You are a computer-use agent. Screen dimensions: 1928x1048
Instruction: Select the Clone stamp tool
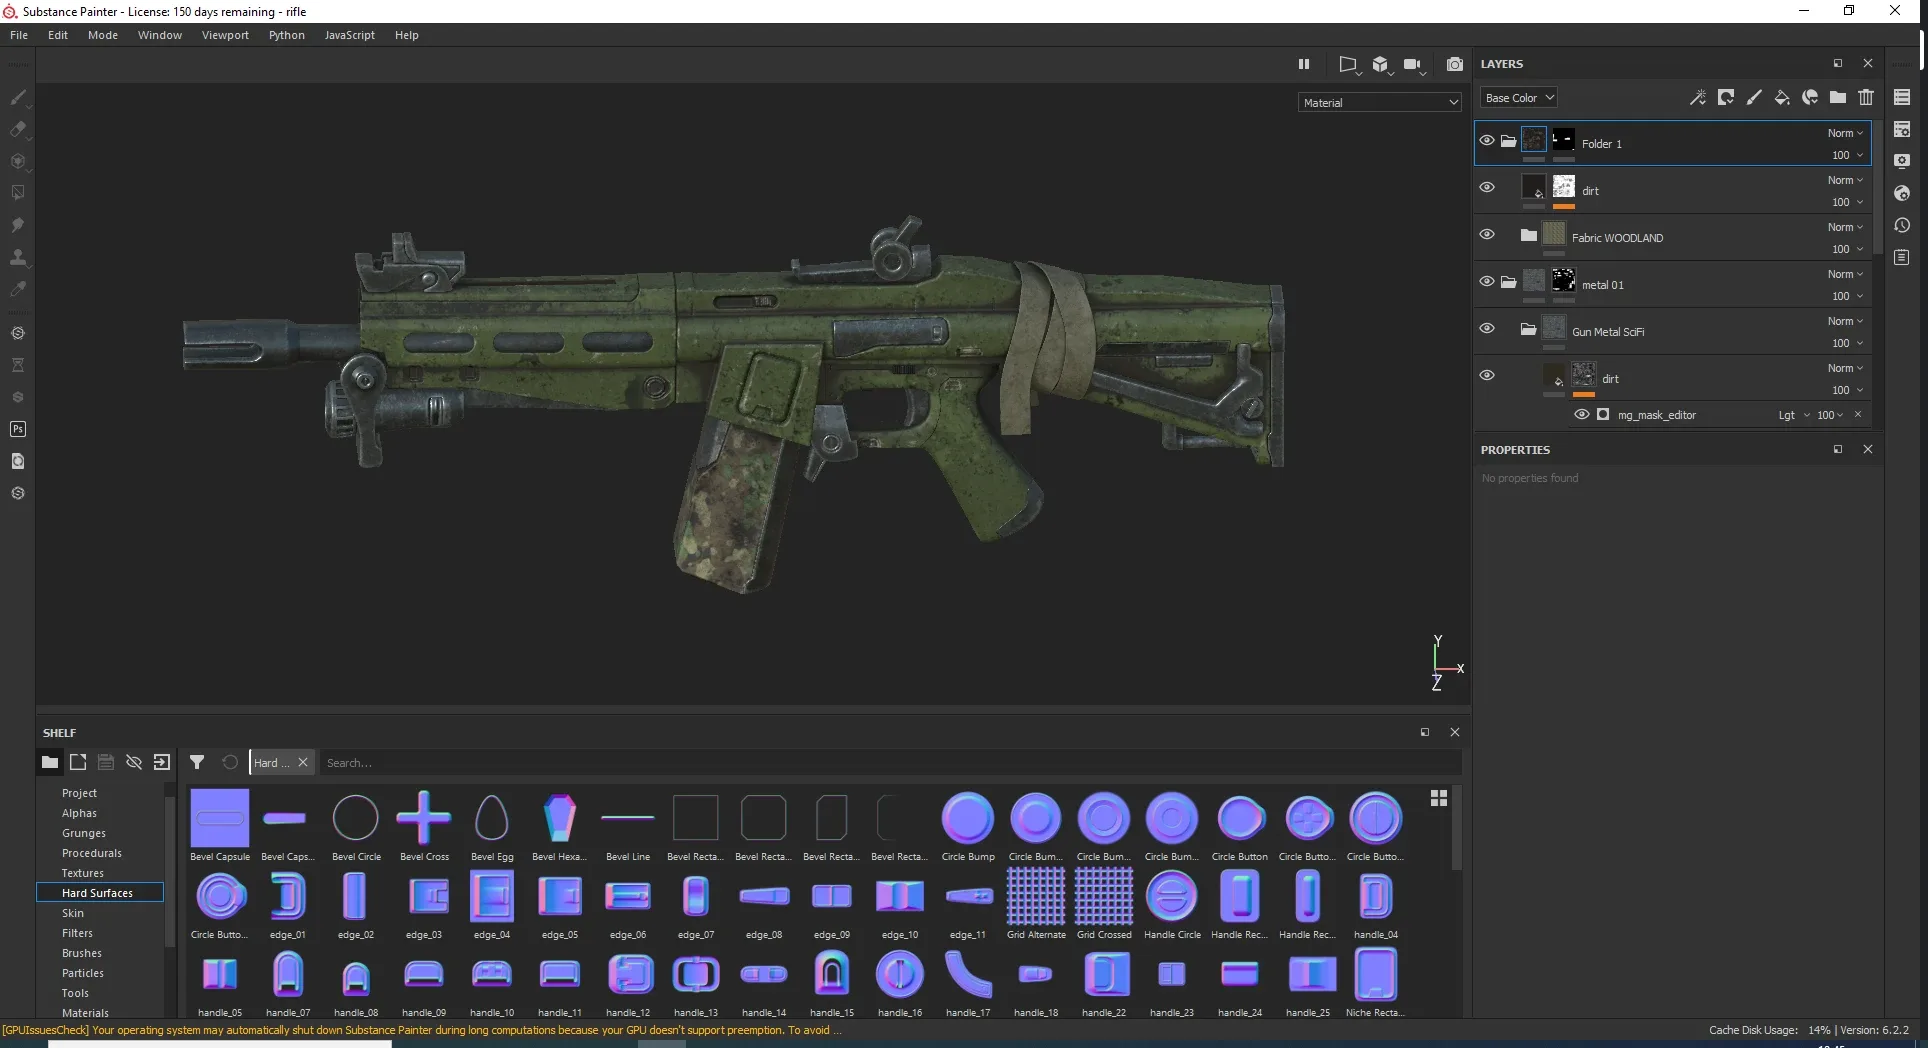18,257
